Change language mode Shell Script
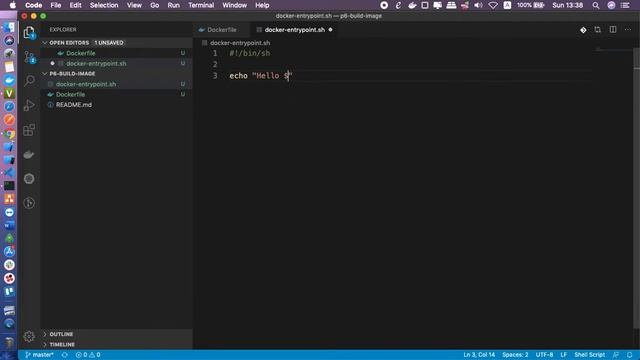The width and height of the screenshot is (640, 360). (589, 355)
